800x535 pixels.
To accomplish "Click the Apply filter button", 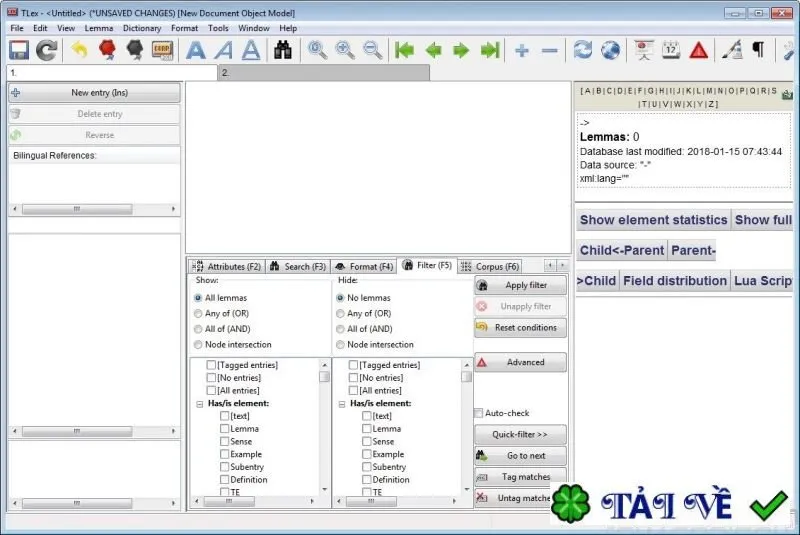I will tap(520, 285).
